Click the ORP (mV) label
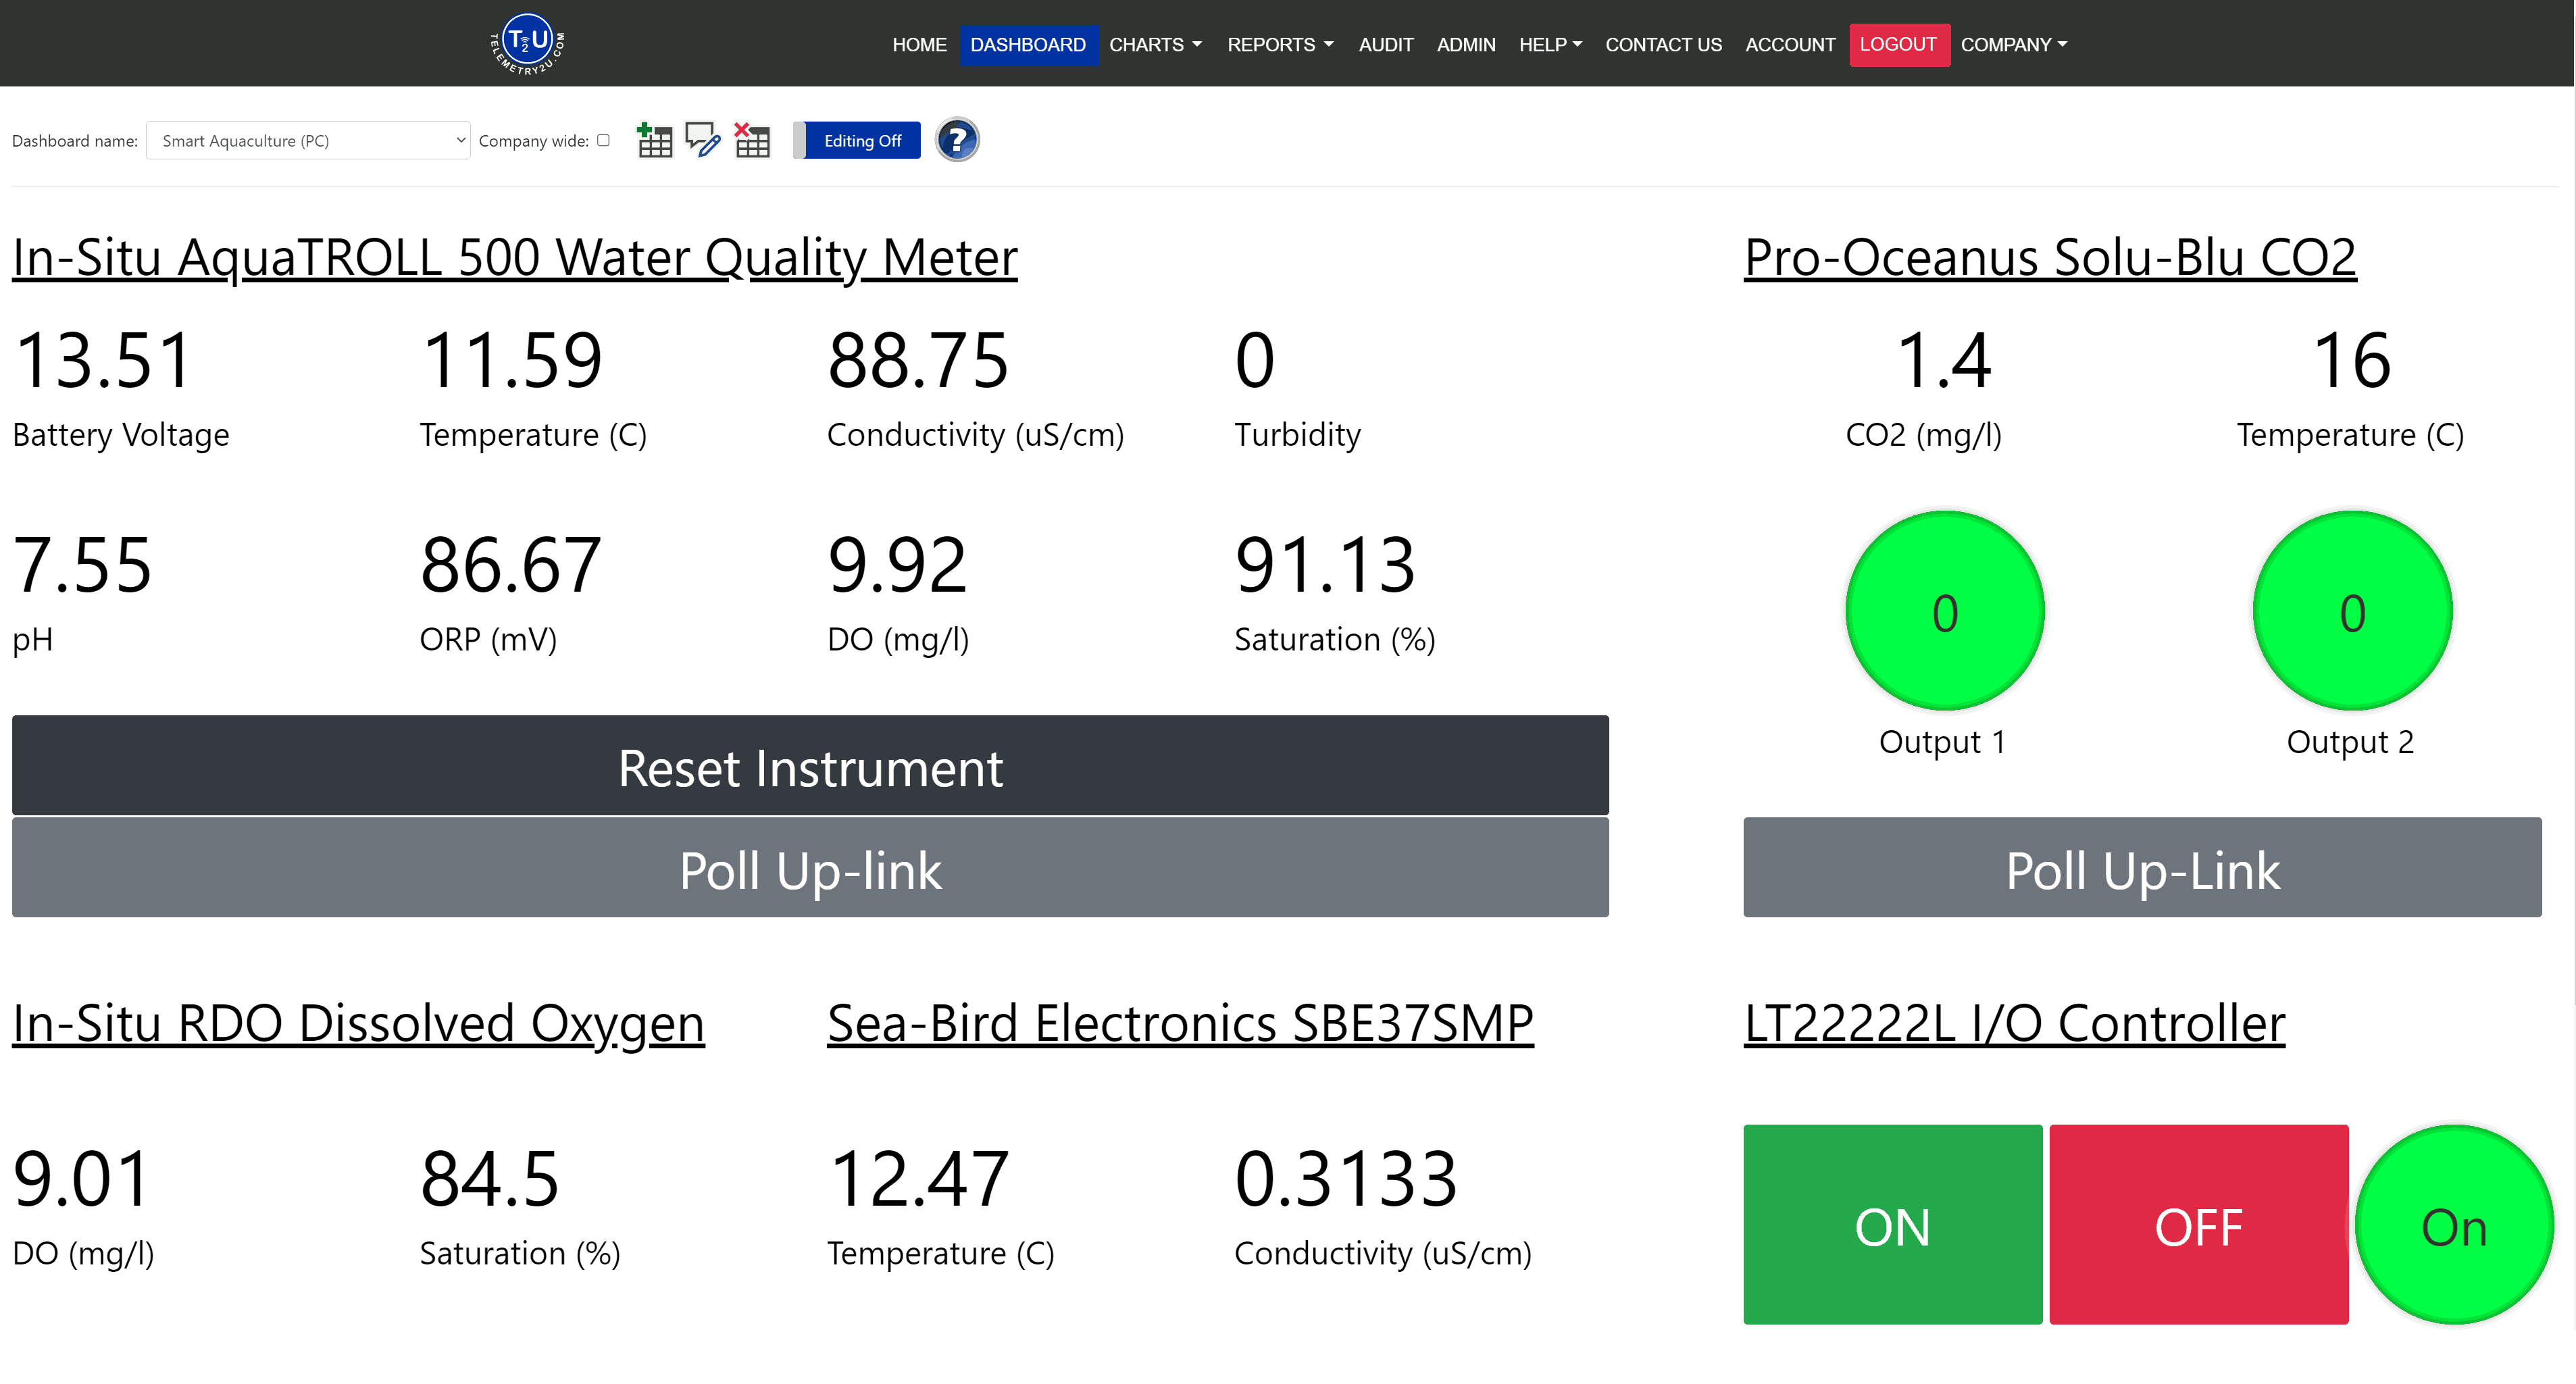Viewport: 2576px width, 1384px height. (x=488, y=640)
